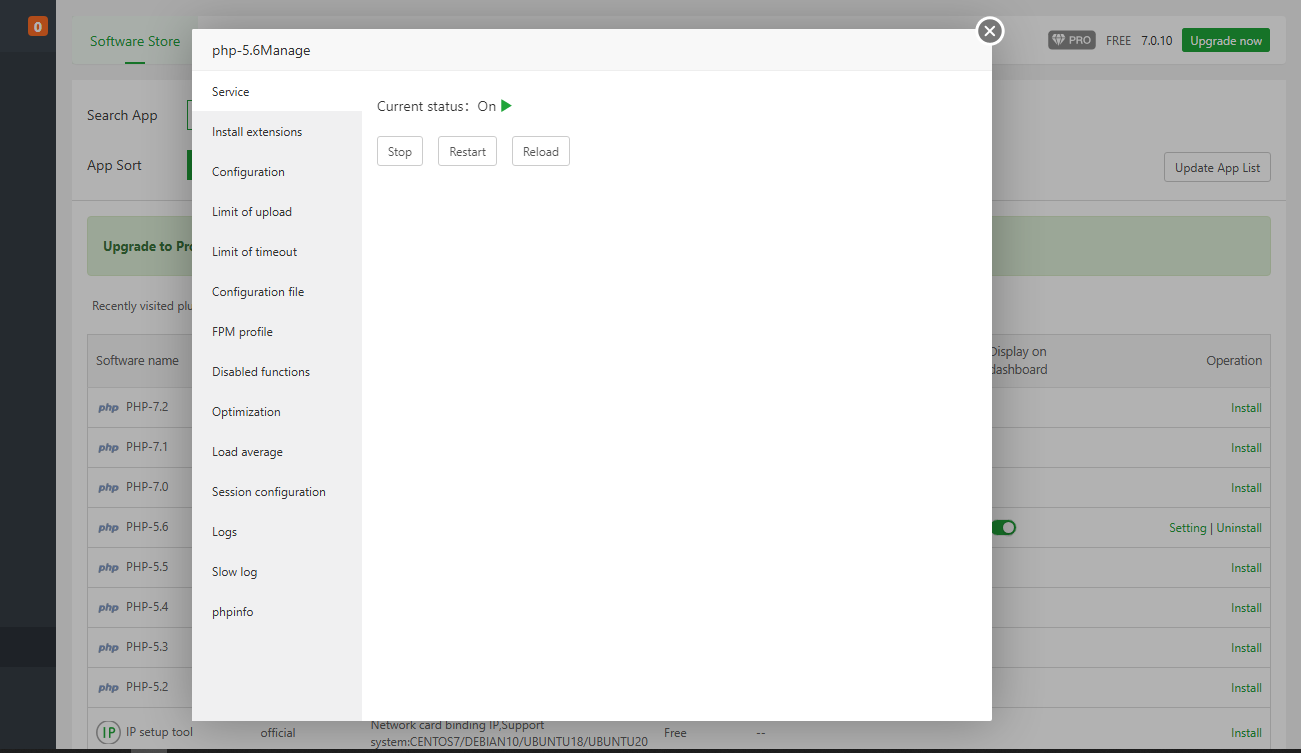Click Install for PHP-5.5
This screenshot has width=1301, height=753.
point(1246,568)
